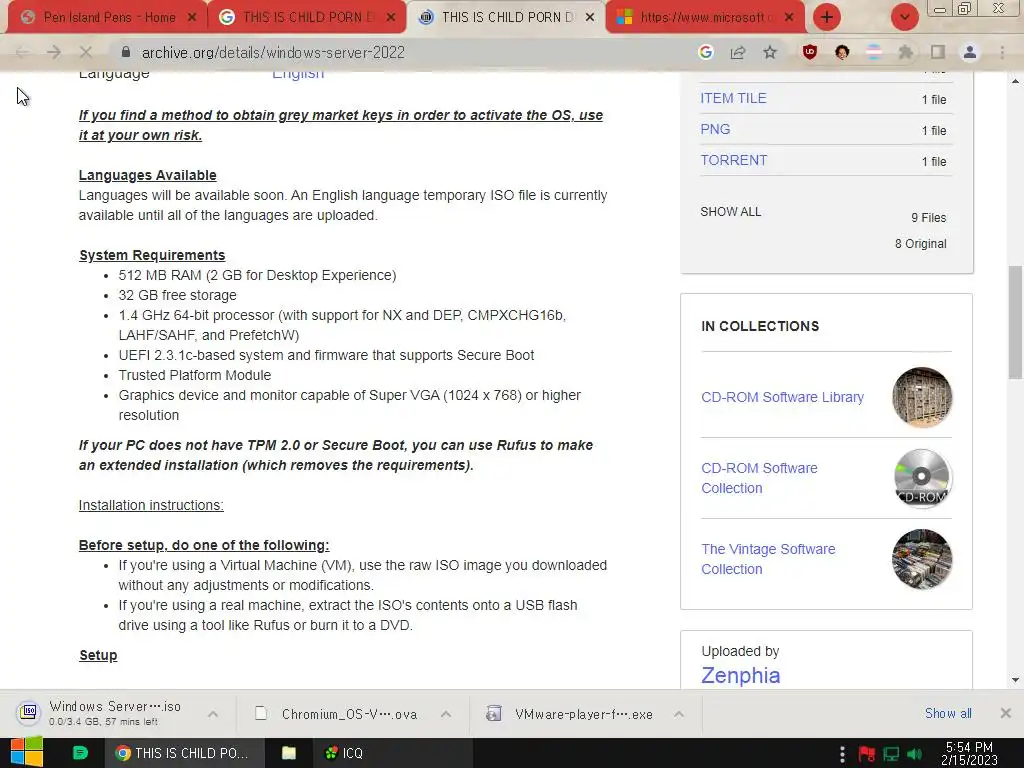Open the tab search dropdown arrow

pyautogui.click(x=904, y=17)
